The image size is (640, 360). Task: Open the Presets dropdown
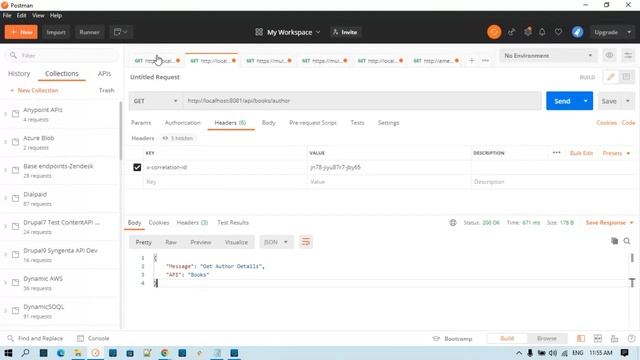tap(616, 153)
